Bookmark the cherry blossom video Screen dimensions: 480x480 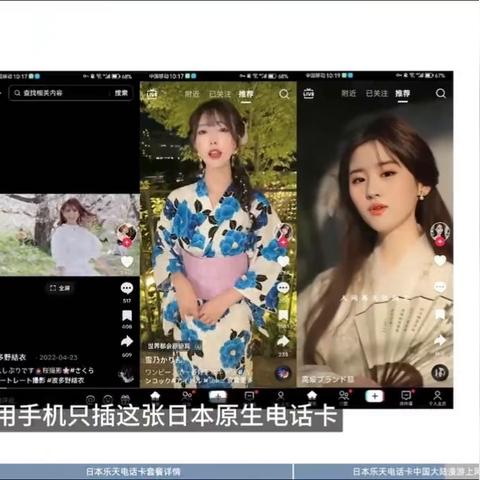click(x=127, y=315)
